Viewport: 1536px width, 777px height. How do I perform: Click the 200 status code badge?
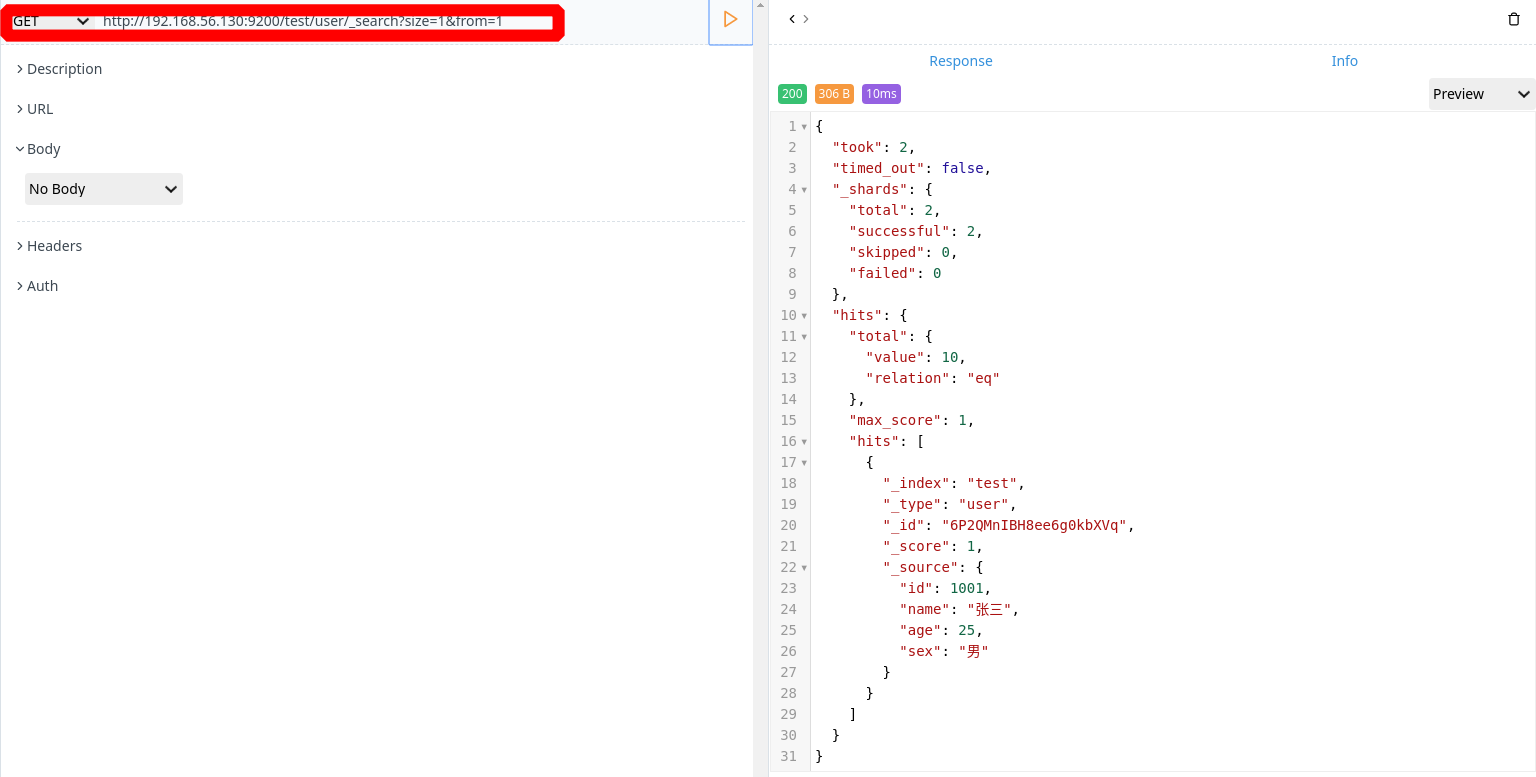click(x=792, y=93)
